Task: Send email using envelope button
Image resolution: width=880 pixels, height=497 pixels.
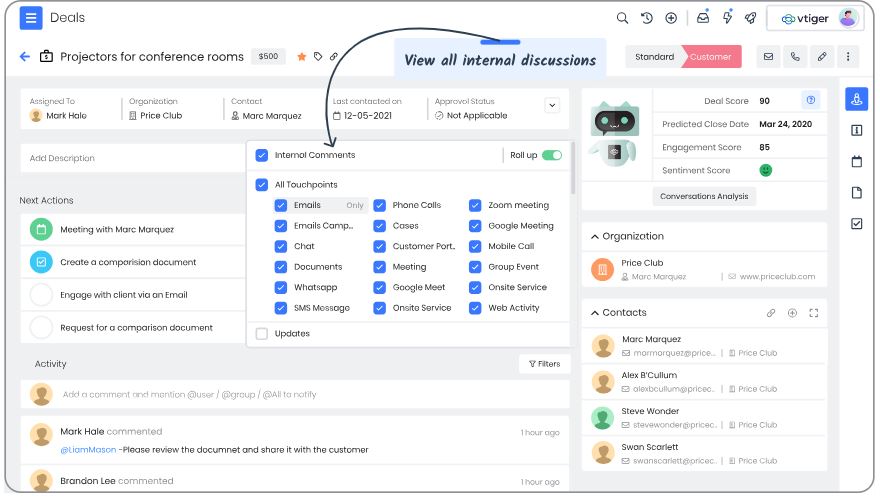Action: click(768, 57)
